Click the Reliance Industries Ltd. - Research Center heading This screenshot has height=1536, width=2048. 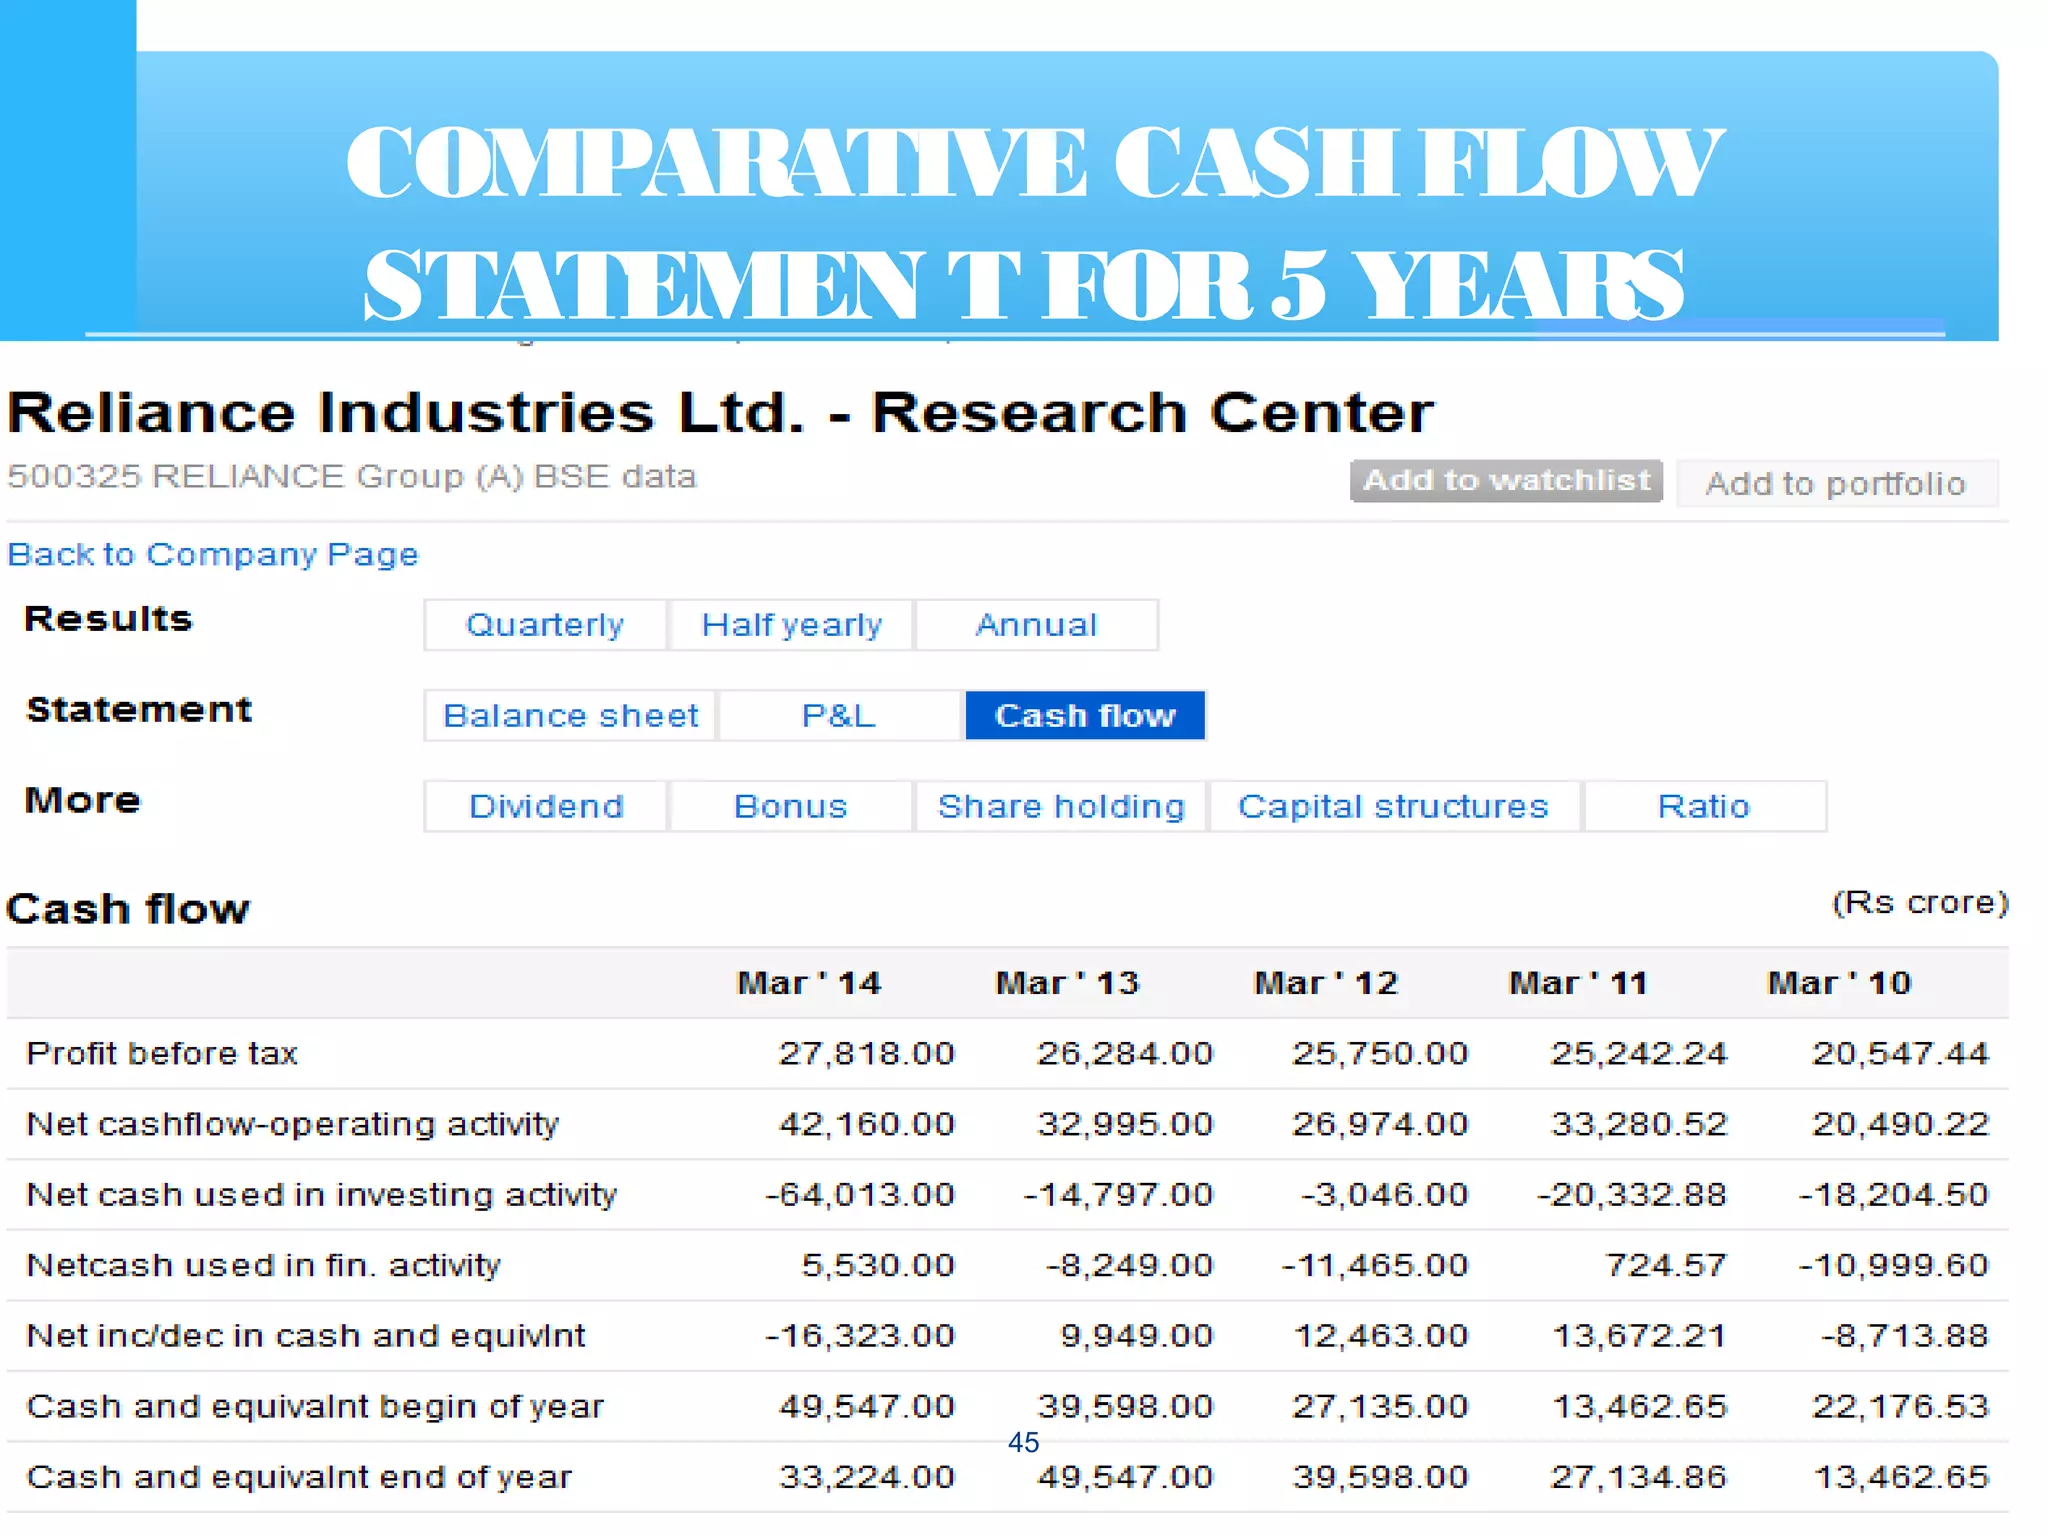[x=721, y=412]
